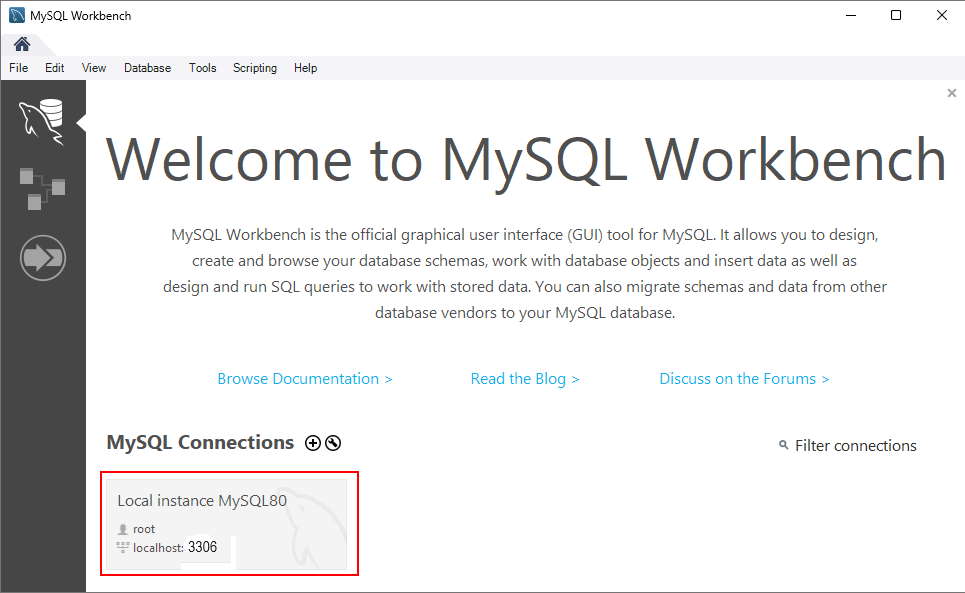Open the Help menu
The width and height of the screenshot is (965, 593).
tap(305, 68)
